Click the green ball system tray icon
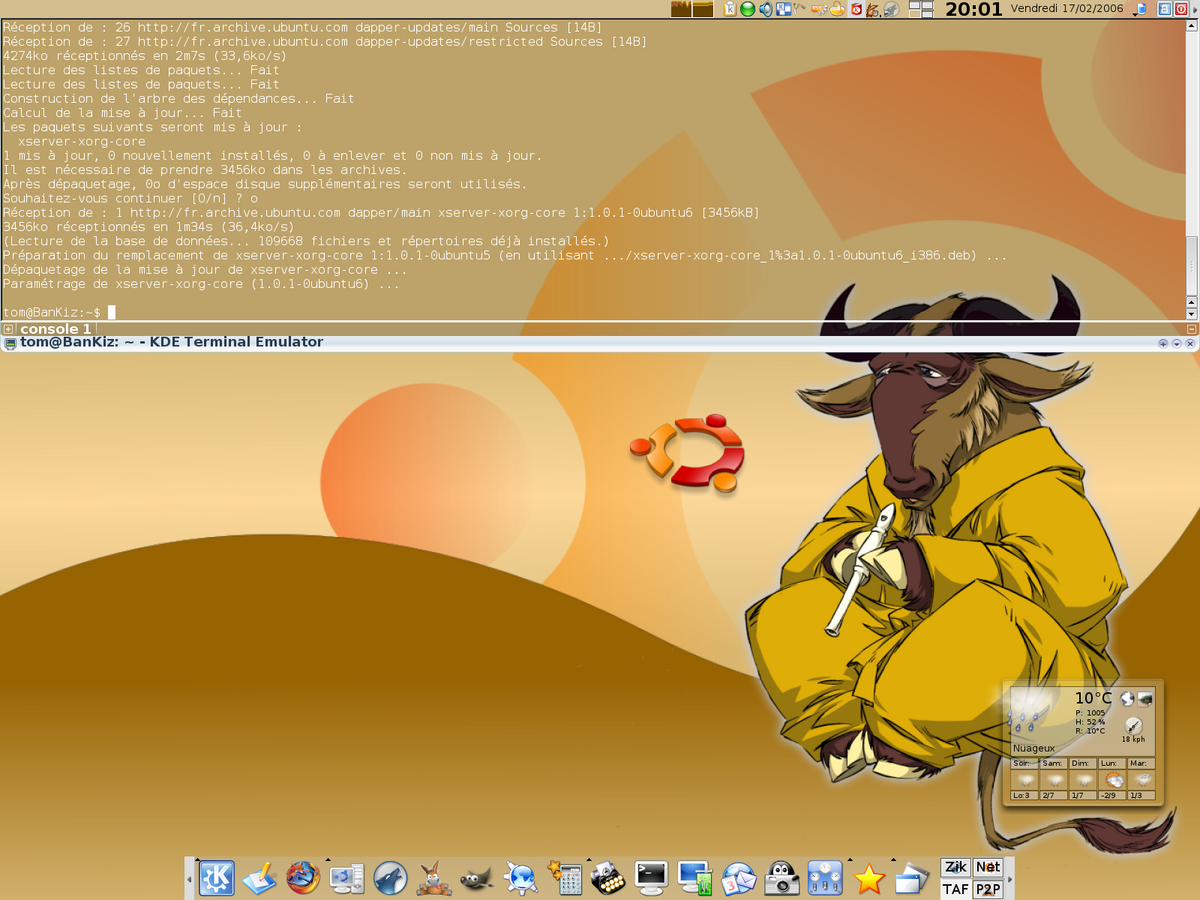Image resolution: width=1200 pixels, height=900 pixels. [747, 10]
